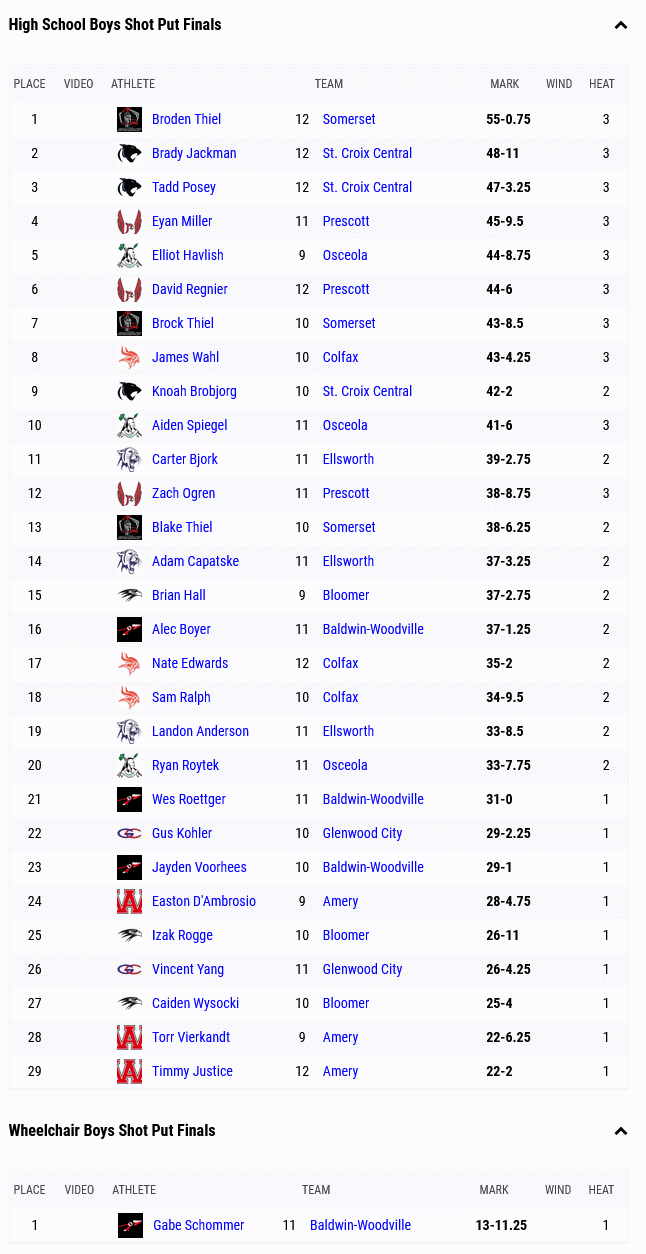Click Bloomer hawk logo next to Brian Hall
The width and height of the screenshot is (646, 1254).
click(x=129, y=595)
